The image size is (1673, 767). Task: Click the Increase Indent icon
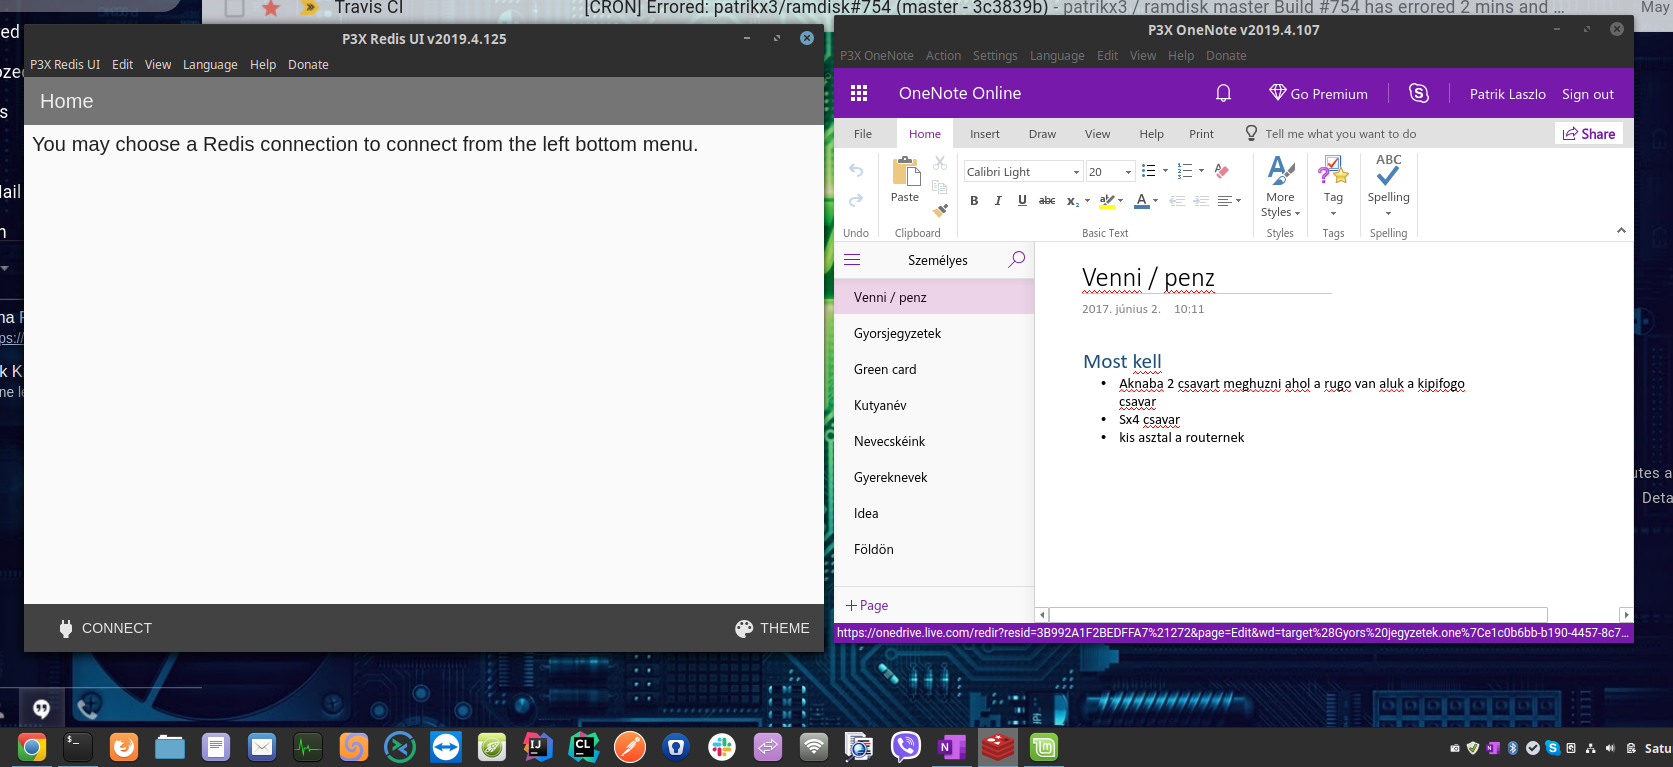(x=1201, y=201)
